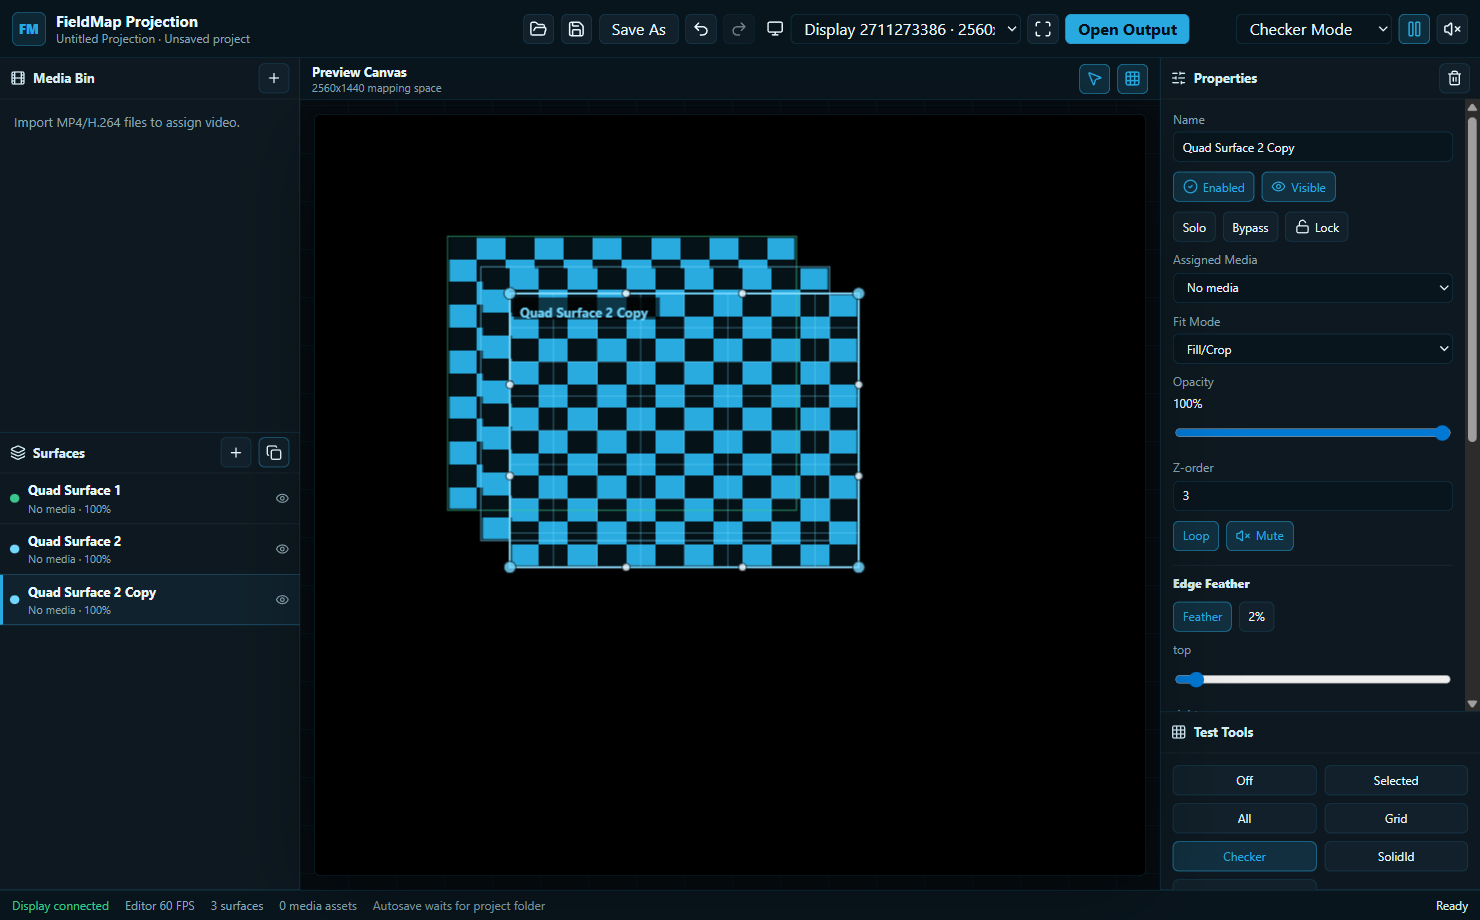Click Autosave waits for project folder text
This screenshot has width=1480, height=920.
459,906
